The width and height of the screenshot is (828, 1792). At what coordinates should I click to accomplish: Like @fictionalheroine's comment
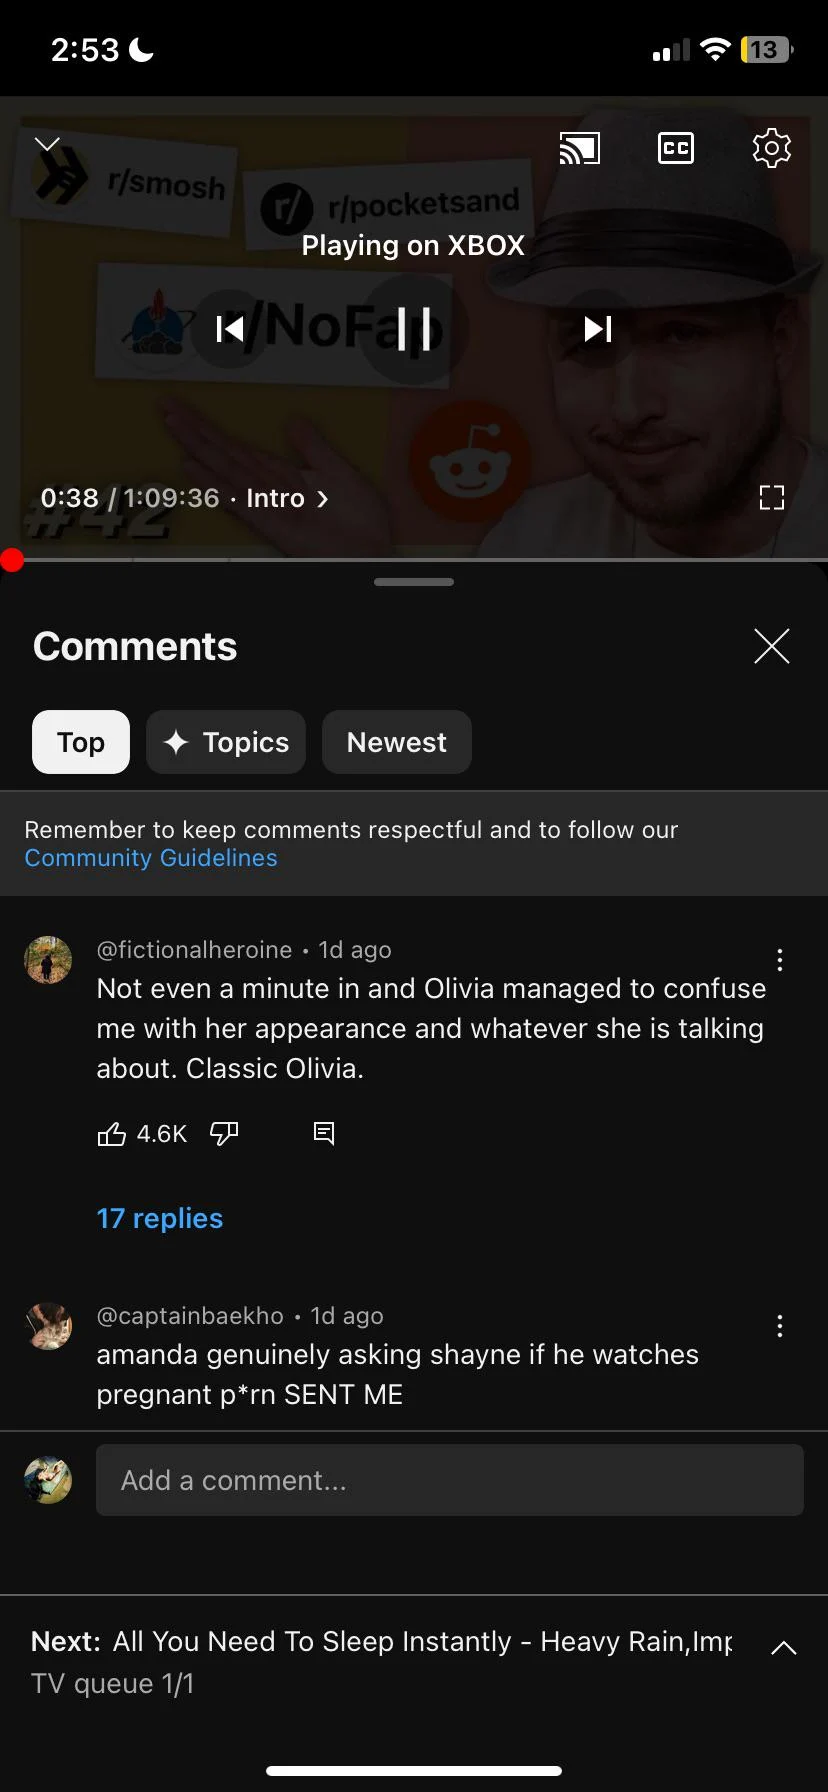coord(112,1133)
